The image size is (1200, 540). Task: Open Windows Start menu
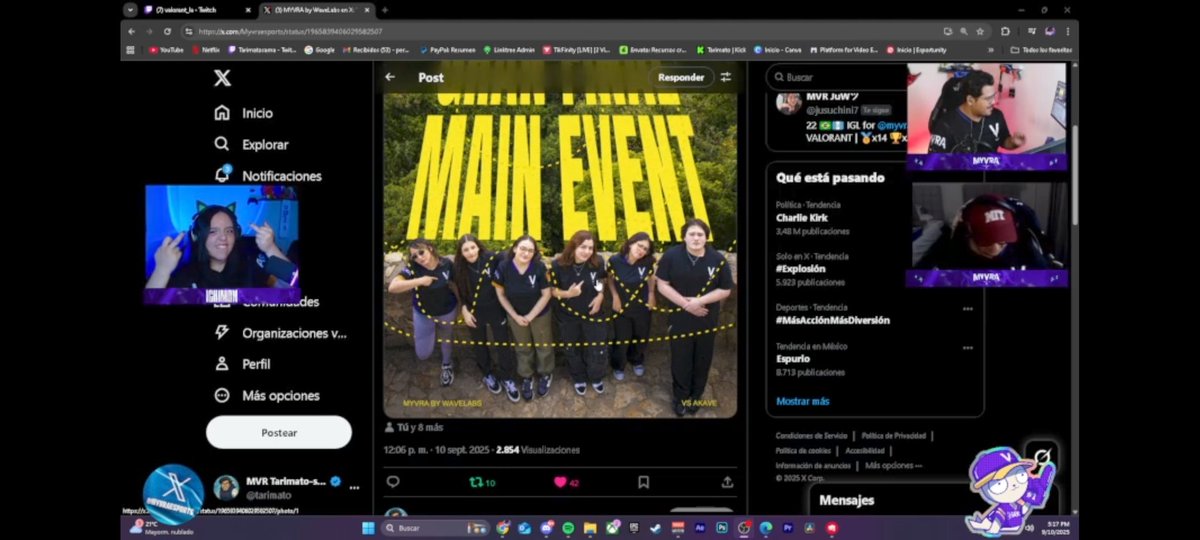tap(367, 528)
